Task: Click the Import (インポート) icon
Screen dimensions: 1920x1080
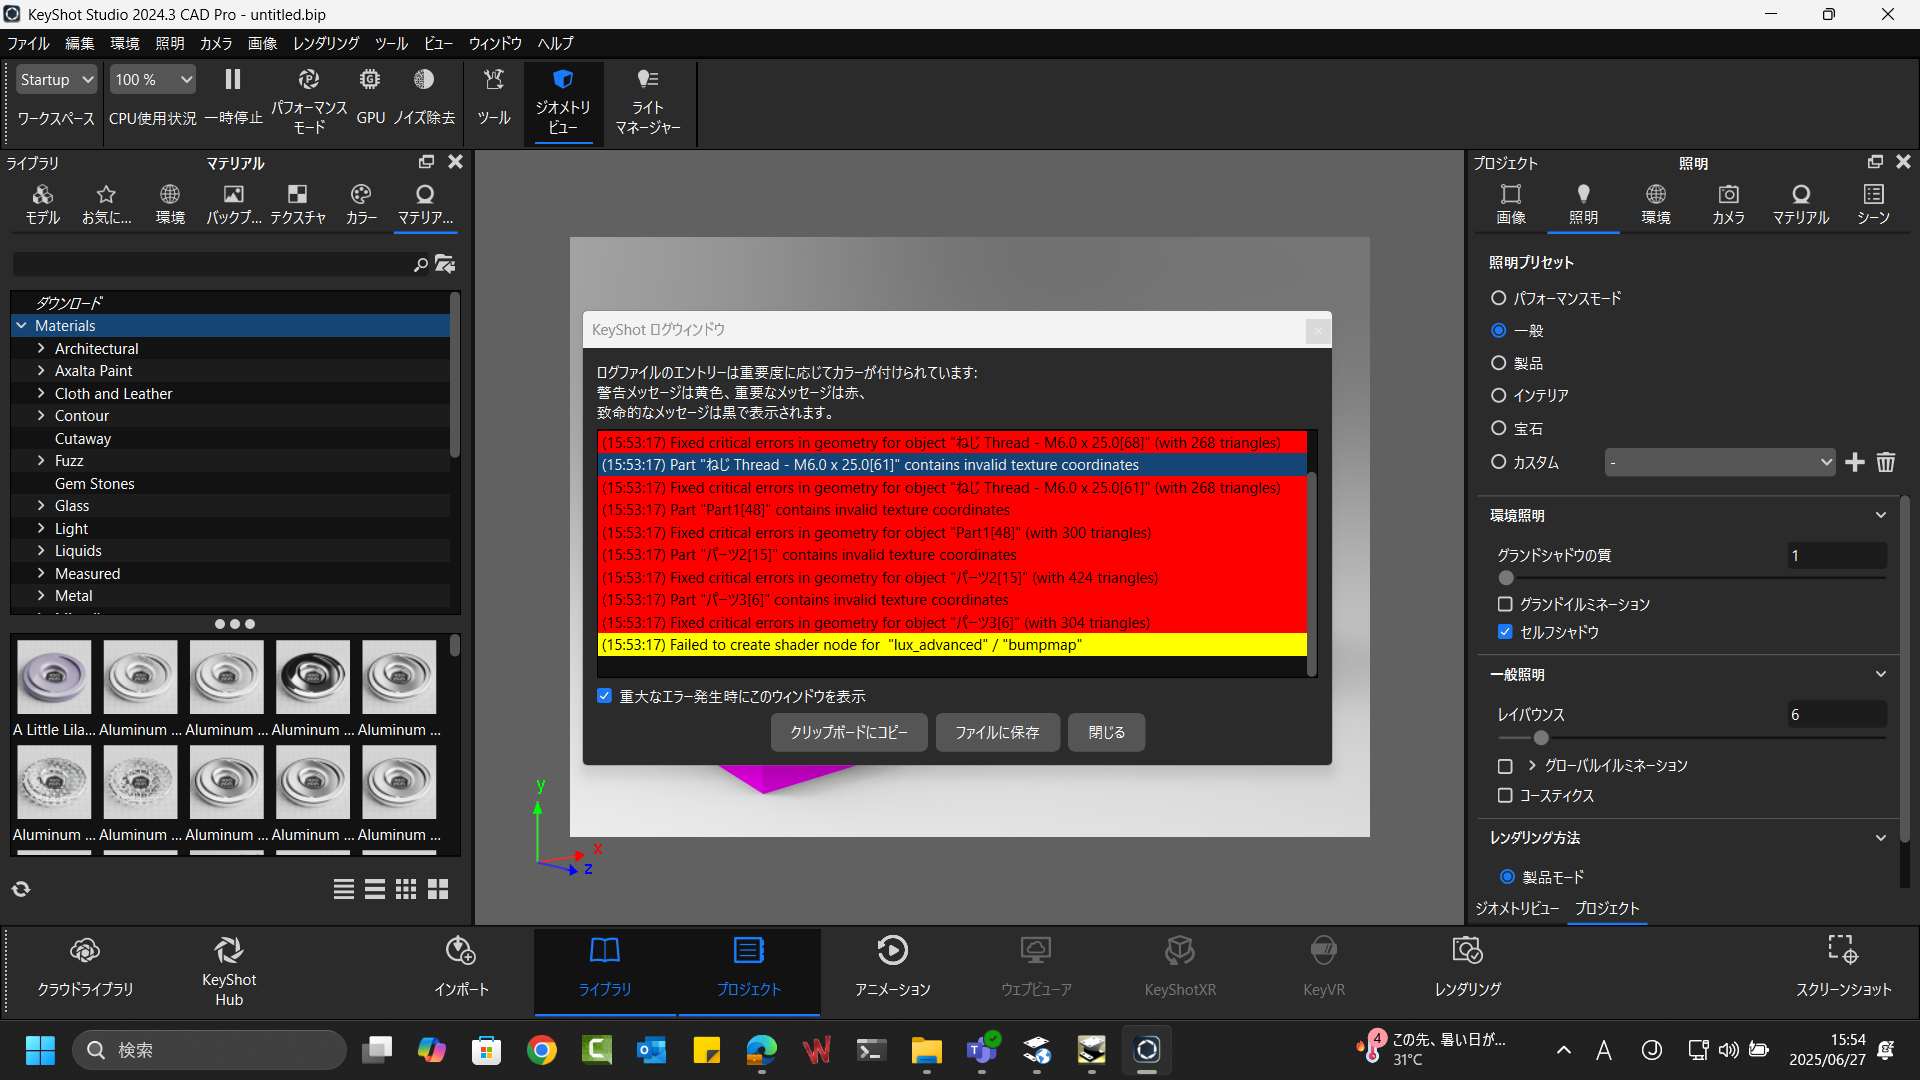Action: (x=461, y=950)
